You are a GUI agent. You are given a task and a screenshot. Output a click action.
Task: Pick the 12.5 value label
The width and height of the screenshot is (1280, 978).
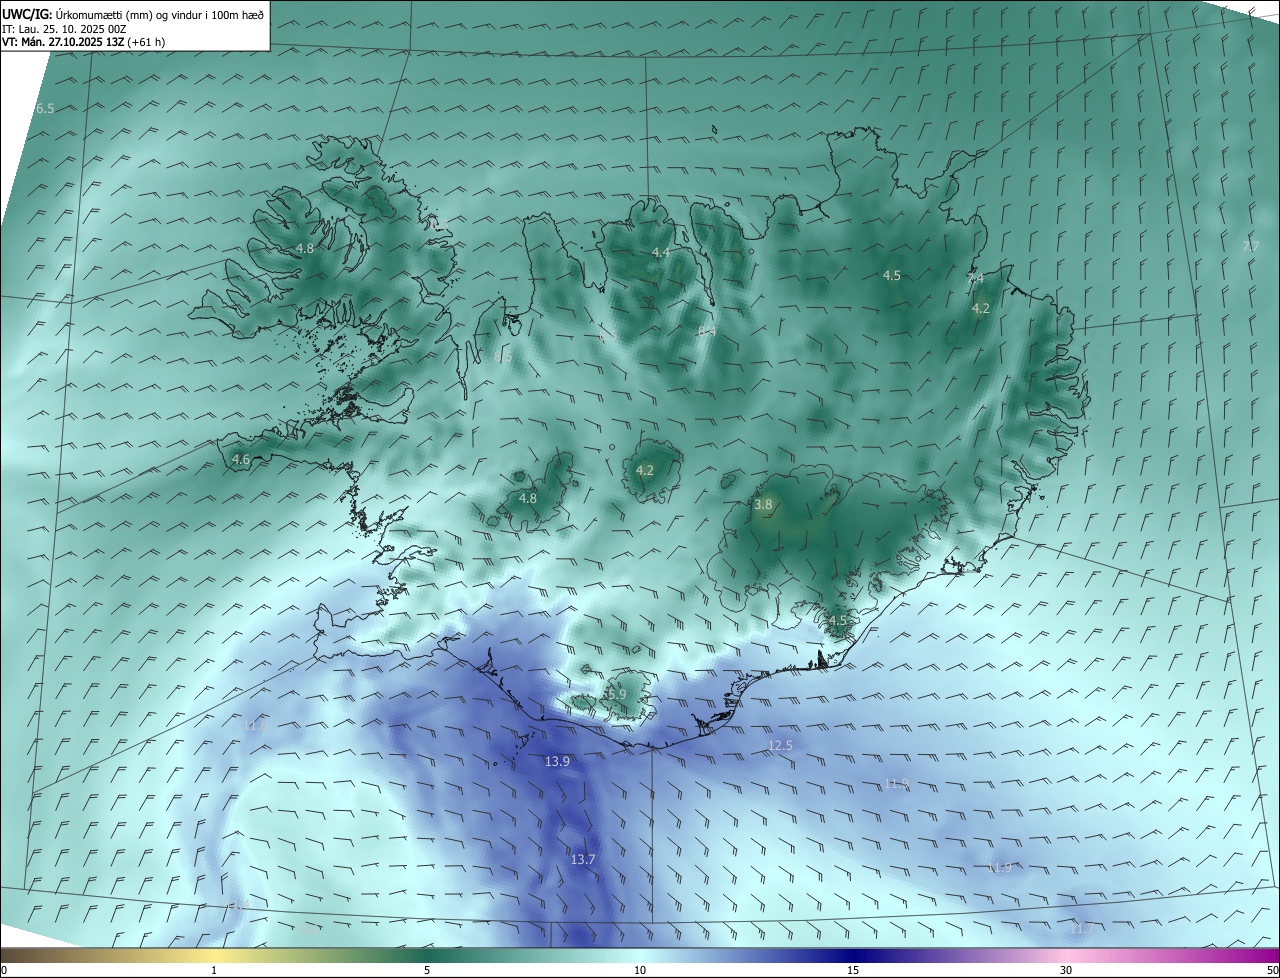pos(780,745)
